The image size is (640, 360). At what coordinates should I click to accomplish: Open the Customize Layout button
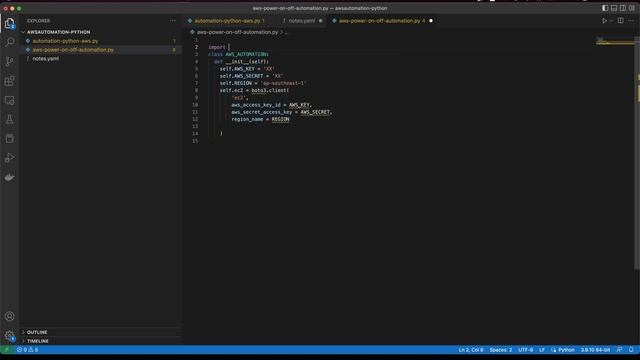[632, 8]
